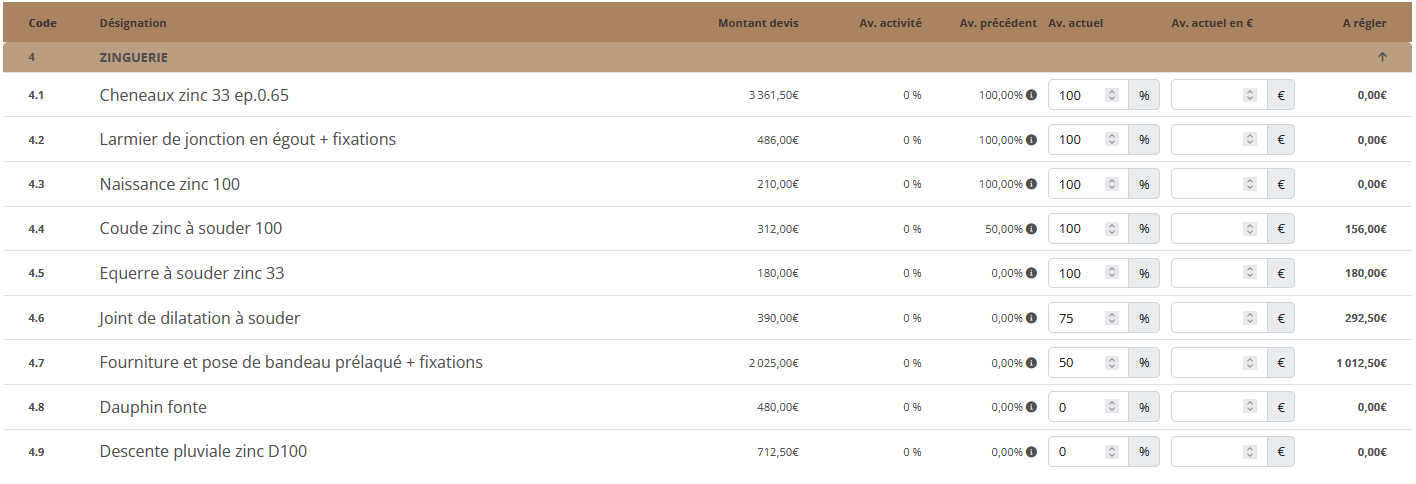Click Av. actuel percent field for Dauphin fonte
Screen dimensions: 1416x484
tap(1088, 407)
